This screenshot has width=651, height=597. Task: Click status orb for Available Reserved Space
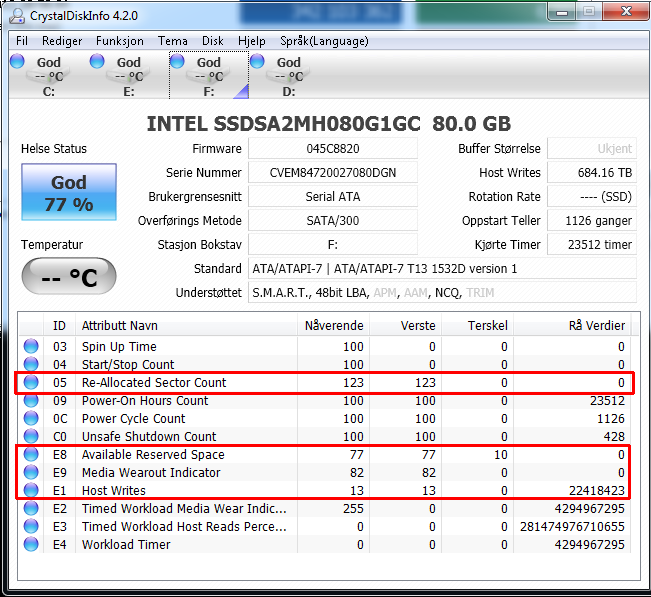(x=31, y=454)
